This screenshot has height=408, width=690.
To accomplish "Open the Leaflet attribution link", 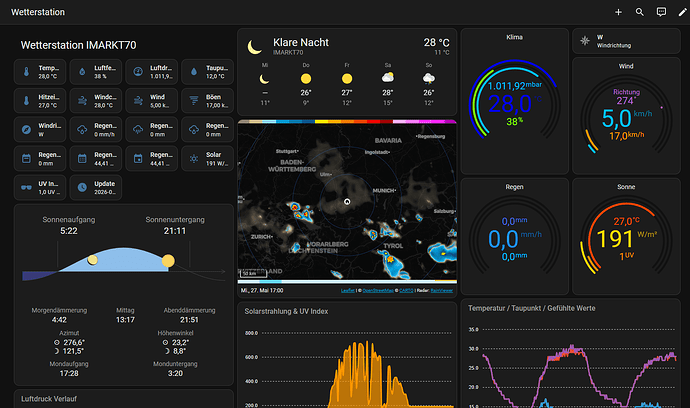I will [x=348, y=290].
